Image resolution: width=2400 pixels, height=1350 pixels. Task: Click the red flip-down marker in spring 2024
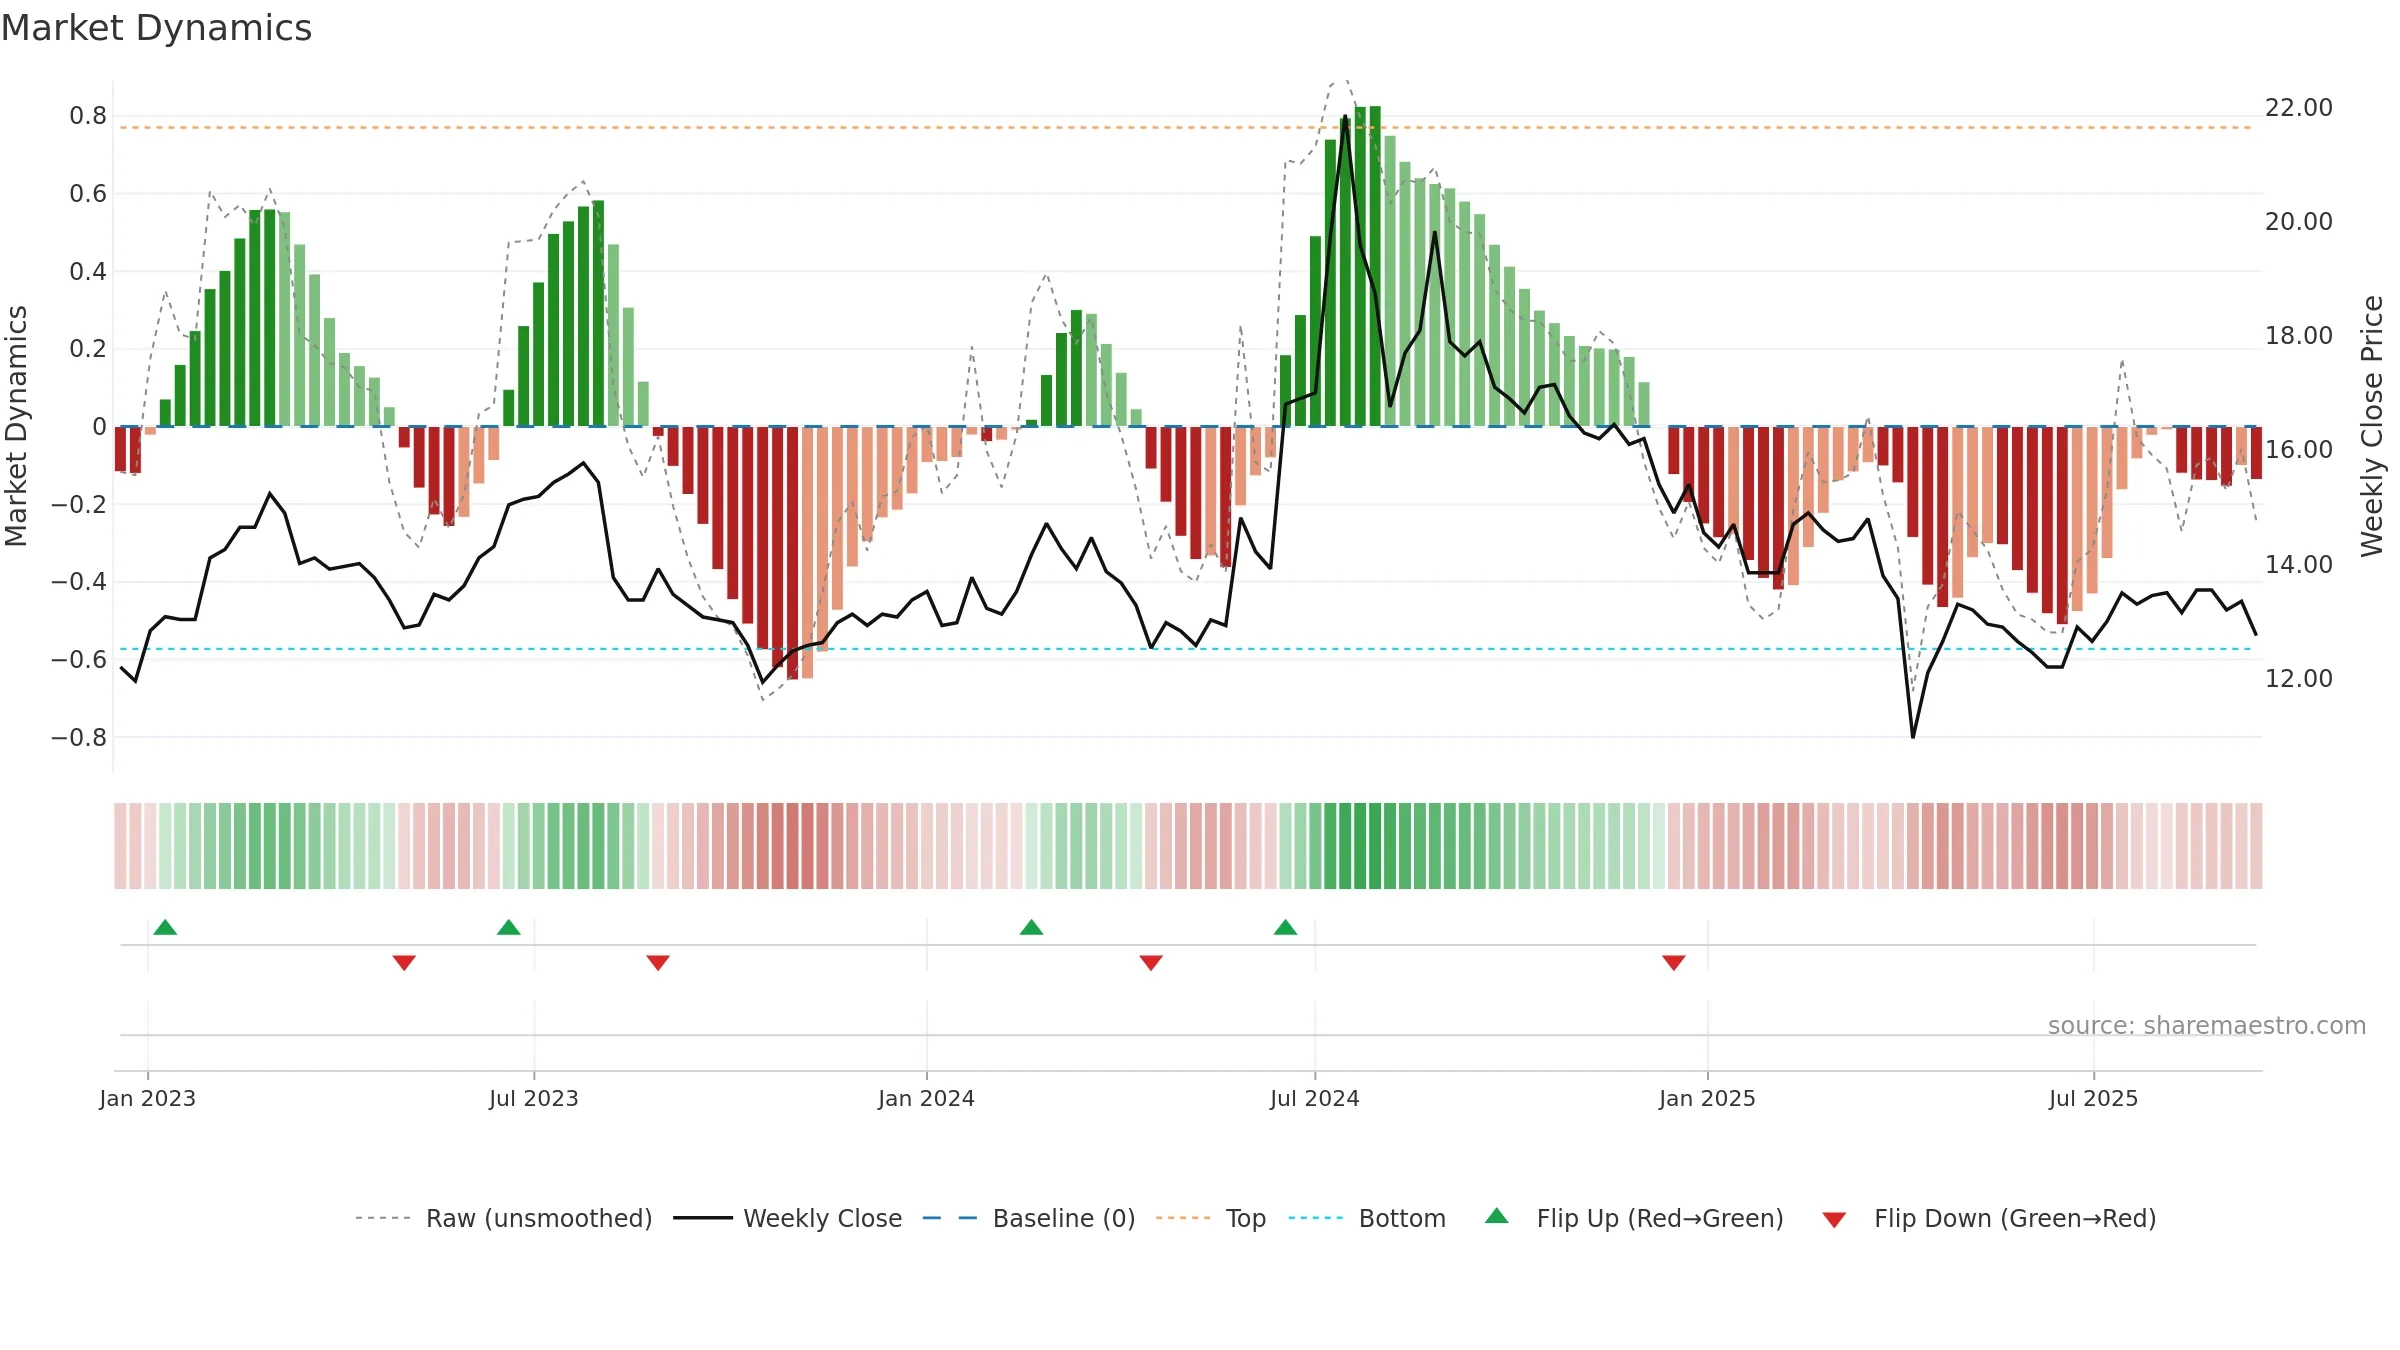(x=1151, y=962)
